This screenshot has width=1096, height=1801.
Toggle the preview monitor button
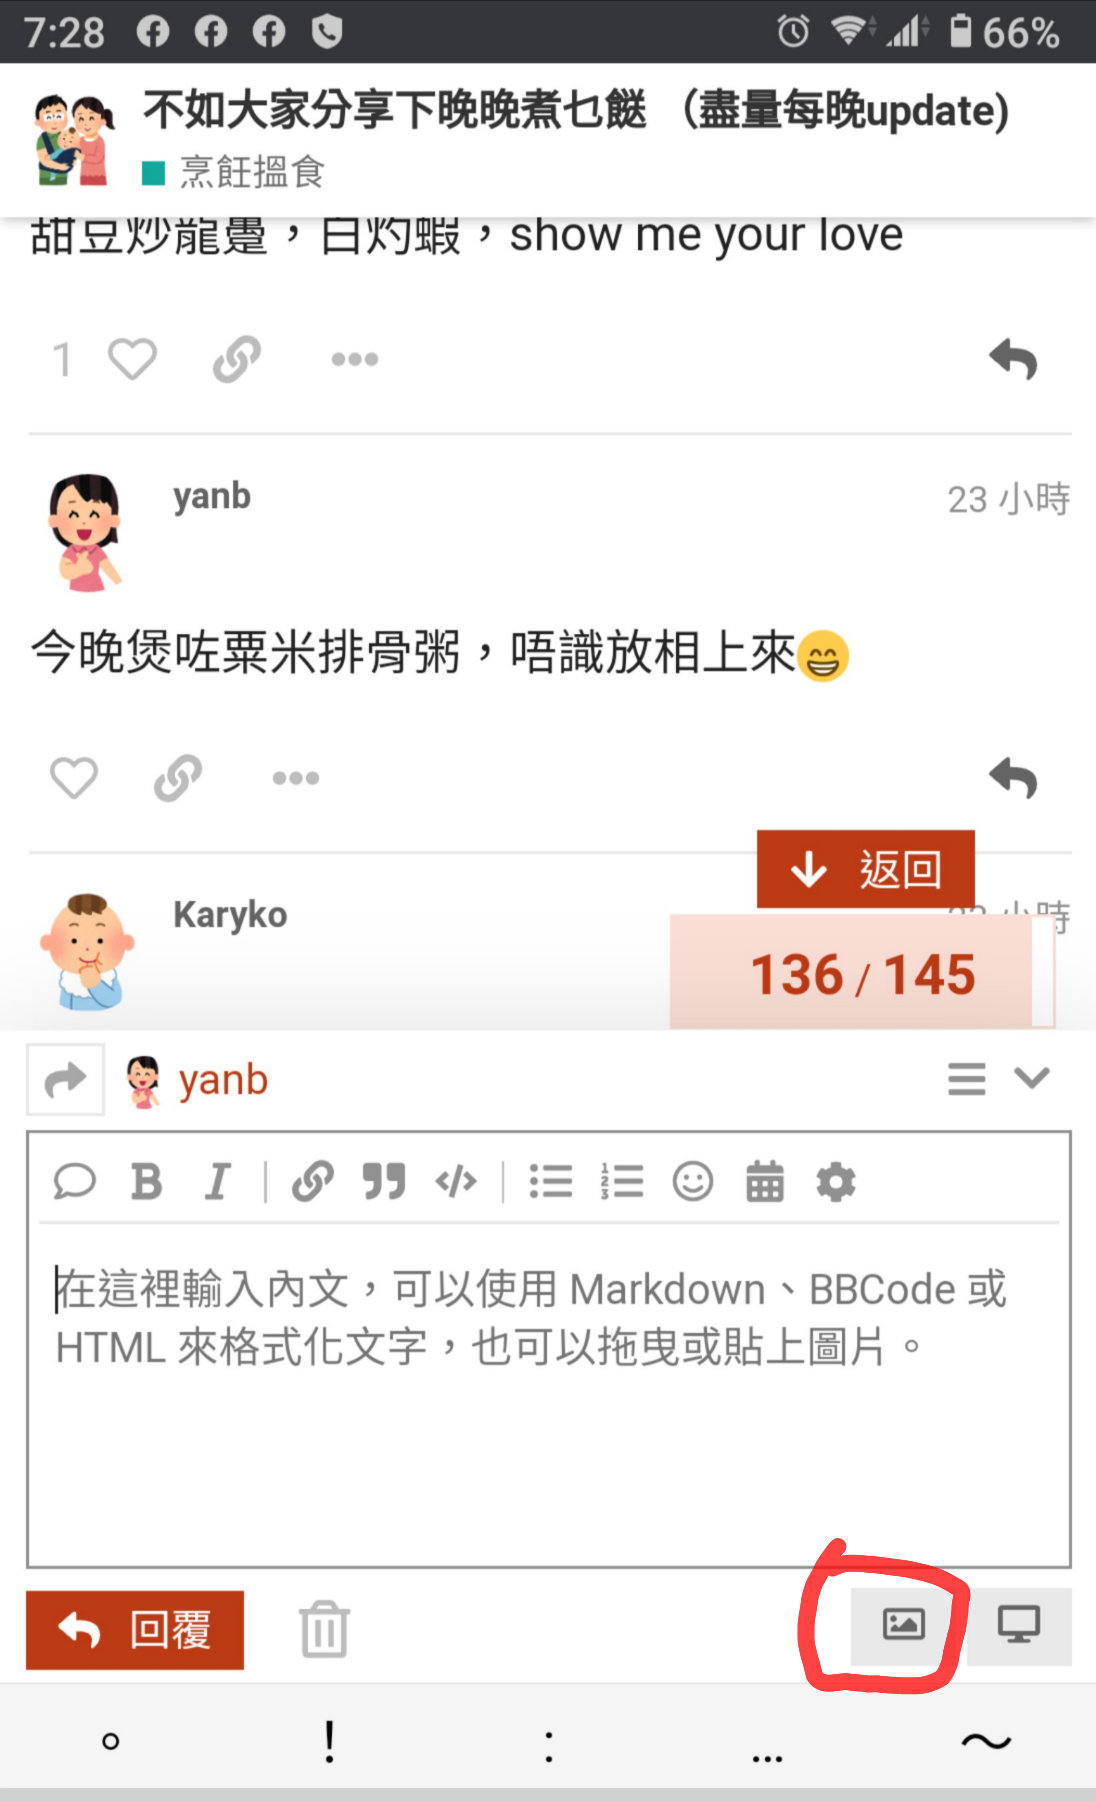tap(1019, 1624)
